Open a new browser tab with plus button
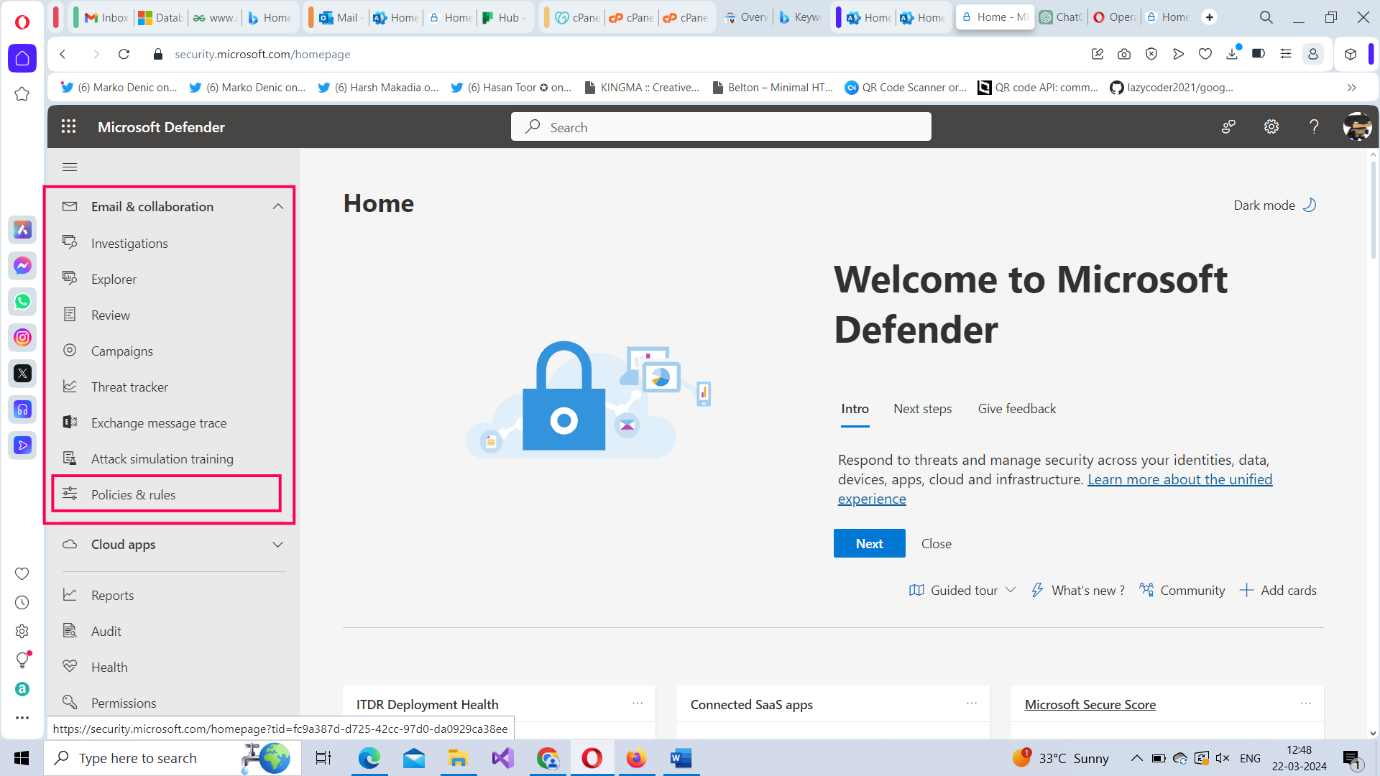The image size is (1380, 776). tap(1210, 17)
